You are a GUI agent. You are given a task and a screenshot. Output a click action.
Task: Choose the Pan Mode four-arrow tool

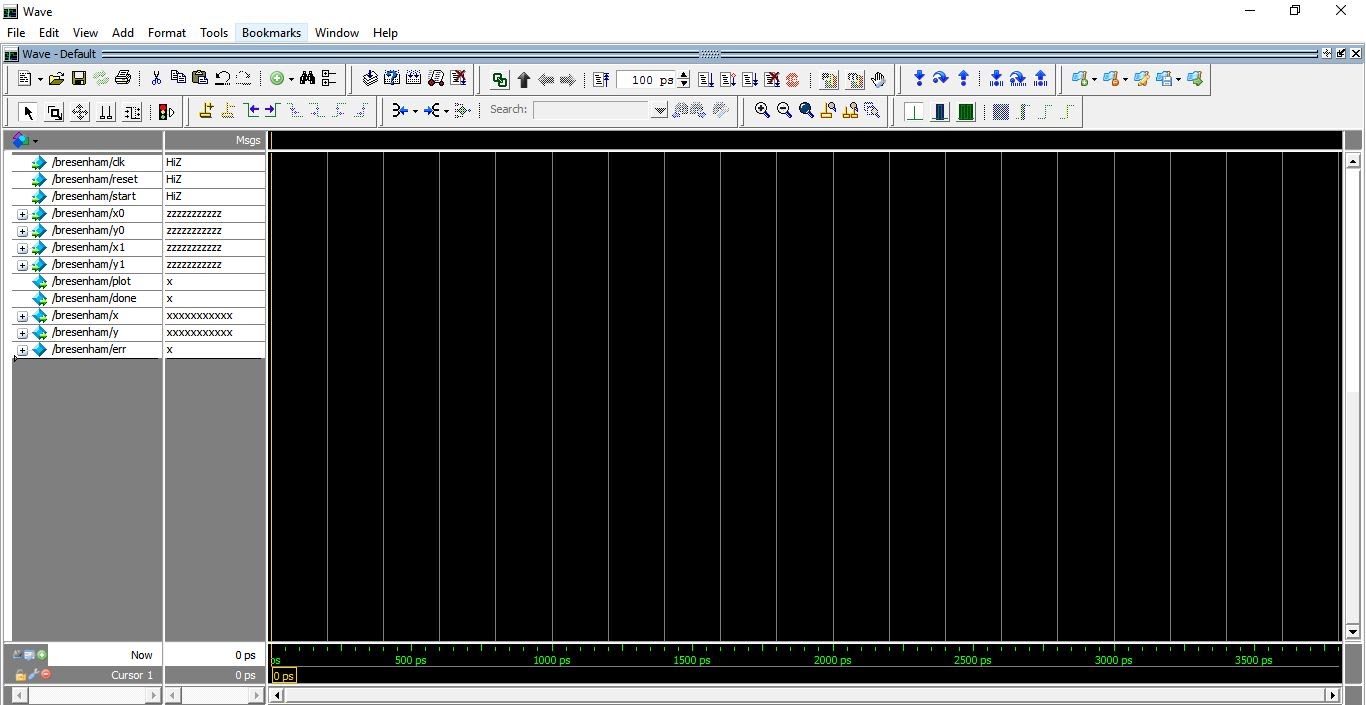(x=80, y=112)
